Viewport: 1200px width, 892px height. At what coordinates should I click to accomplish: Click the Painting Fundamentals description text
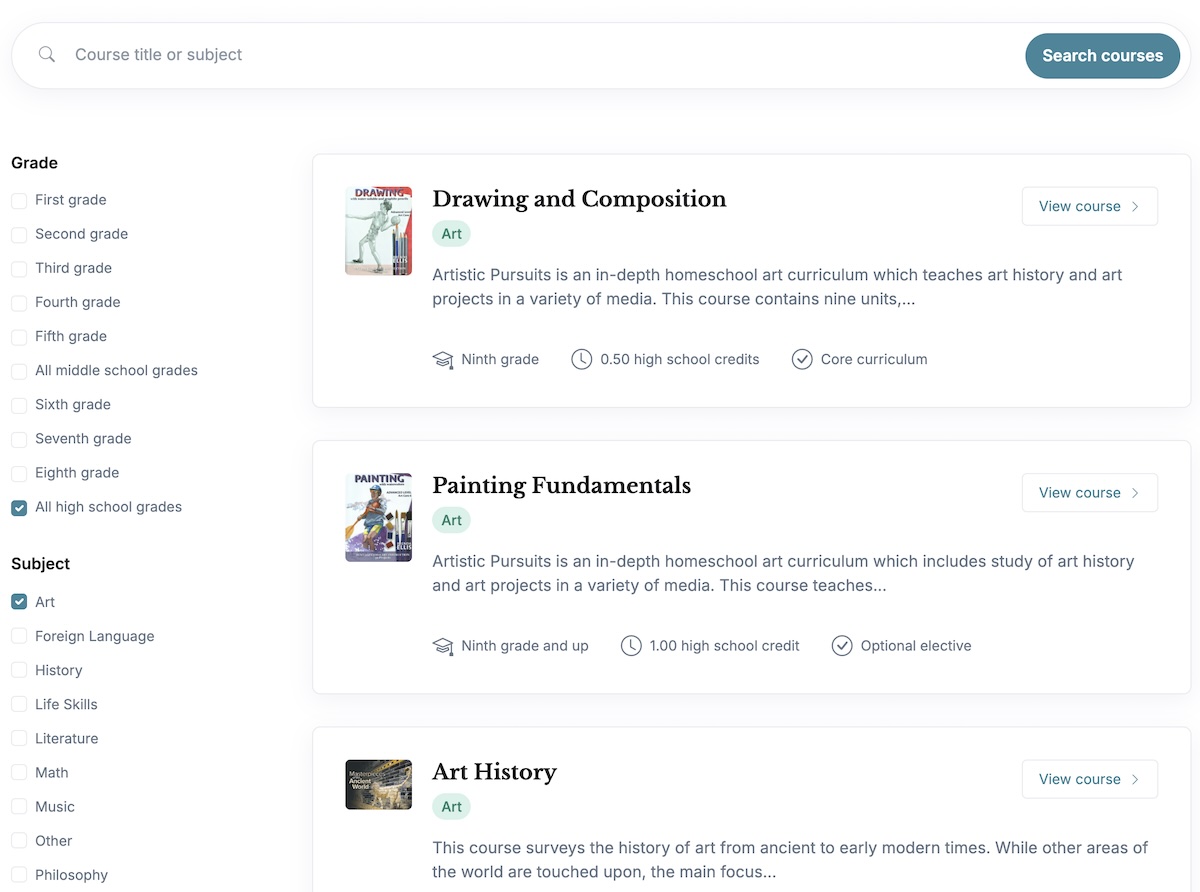pos(783,573)
